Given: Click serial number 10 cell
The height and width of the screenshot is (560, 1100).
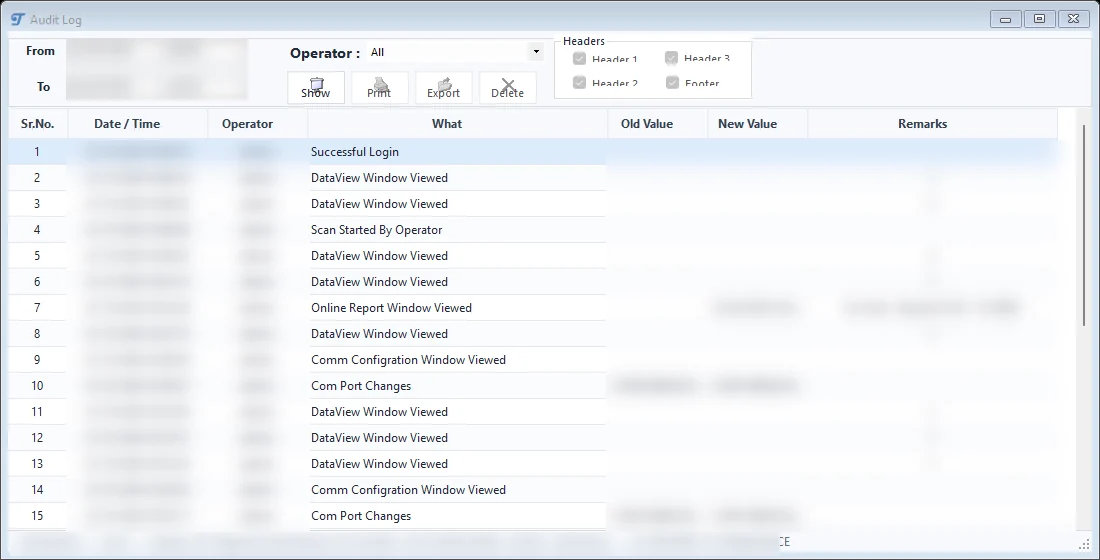Looking at the screenshot, I should pyautogui.click(x=37, y=385).
